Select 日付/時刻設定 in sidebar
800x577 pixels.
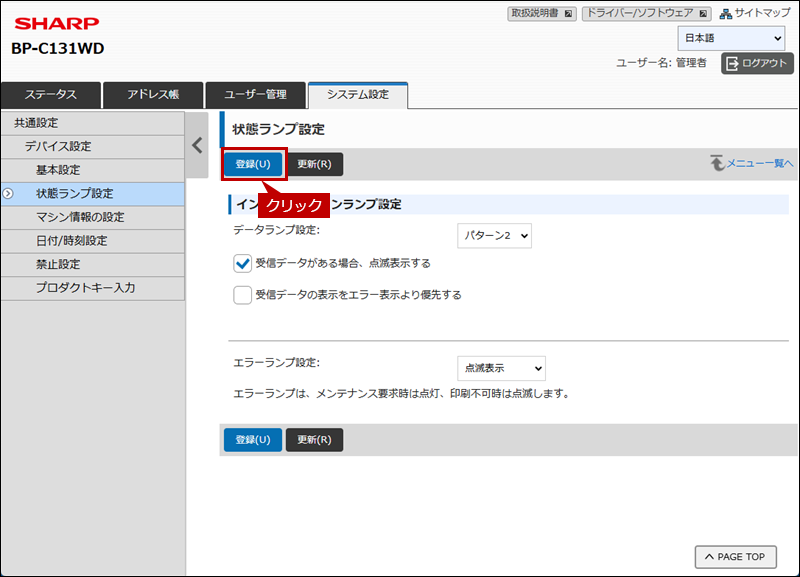[x=71, y=241]
